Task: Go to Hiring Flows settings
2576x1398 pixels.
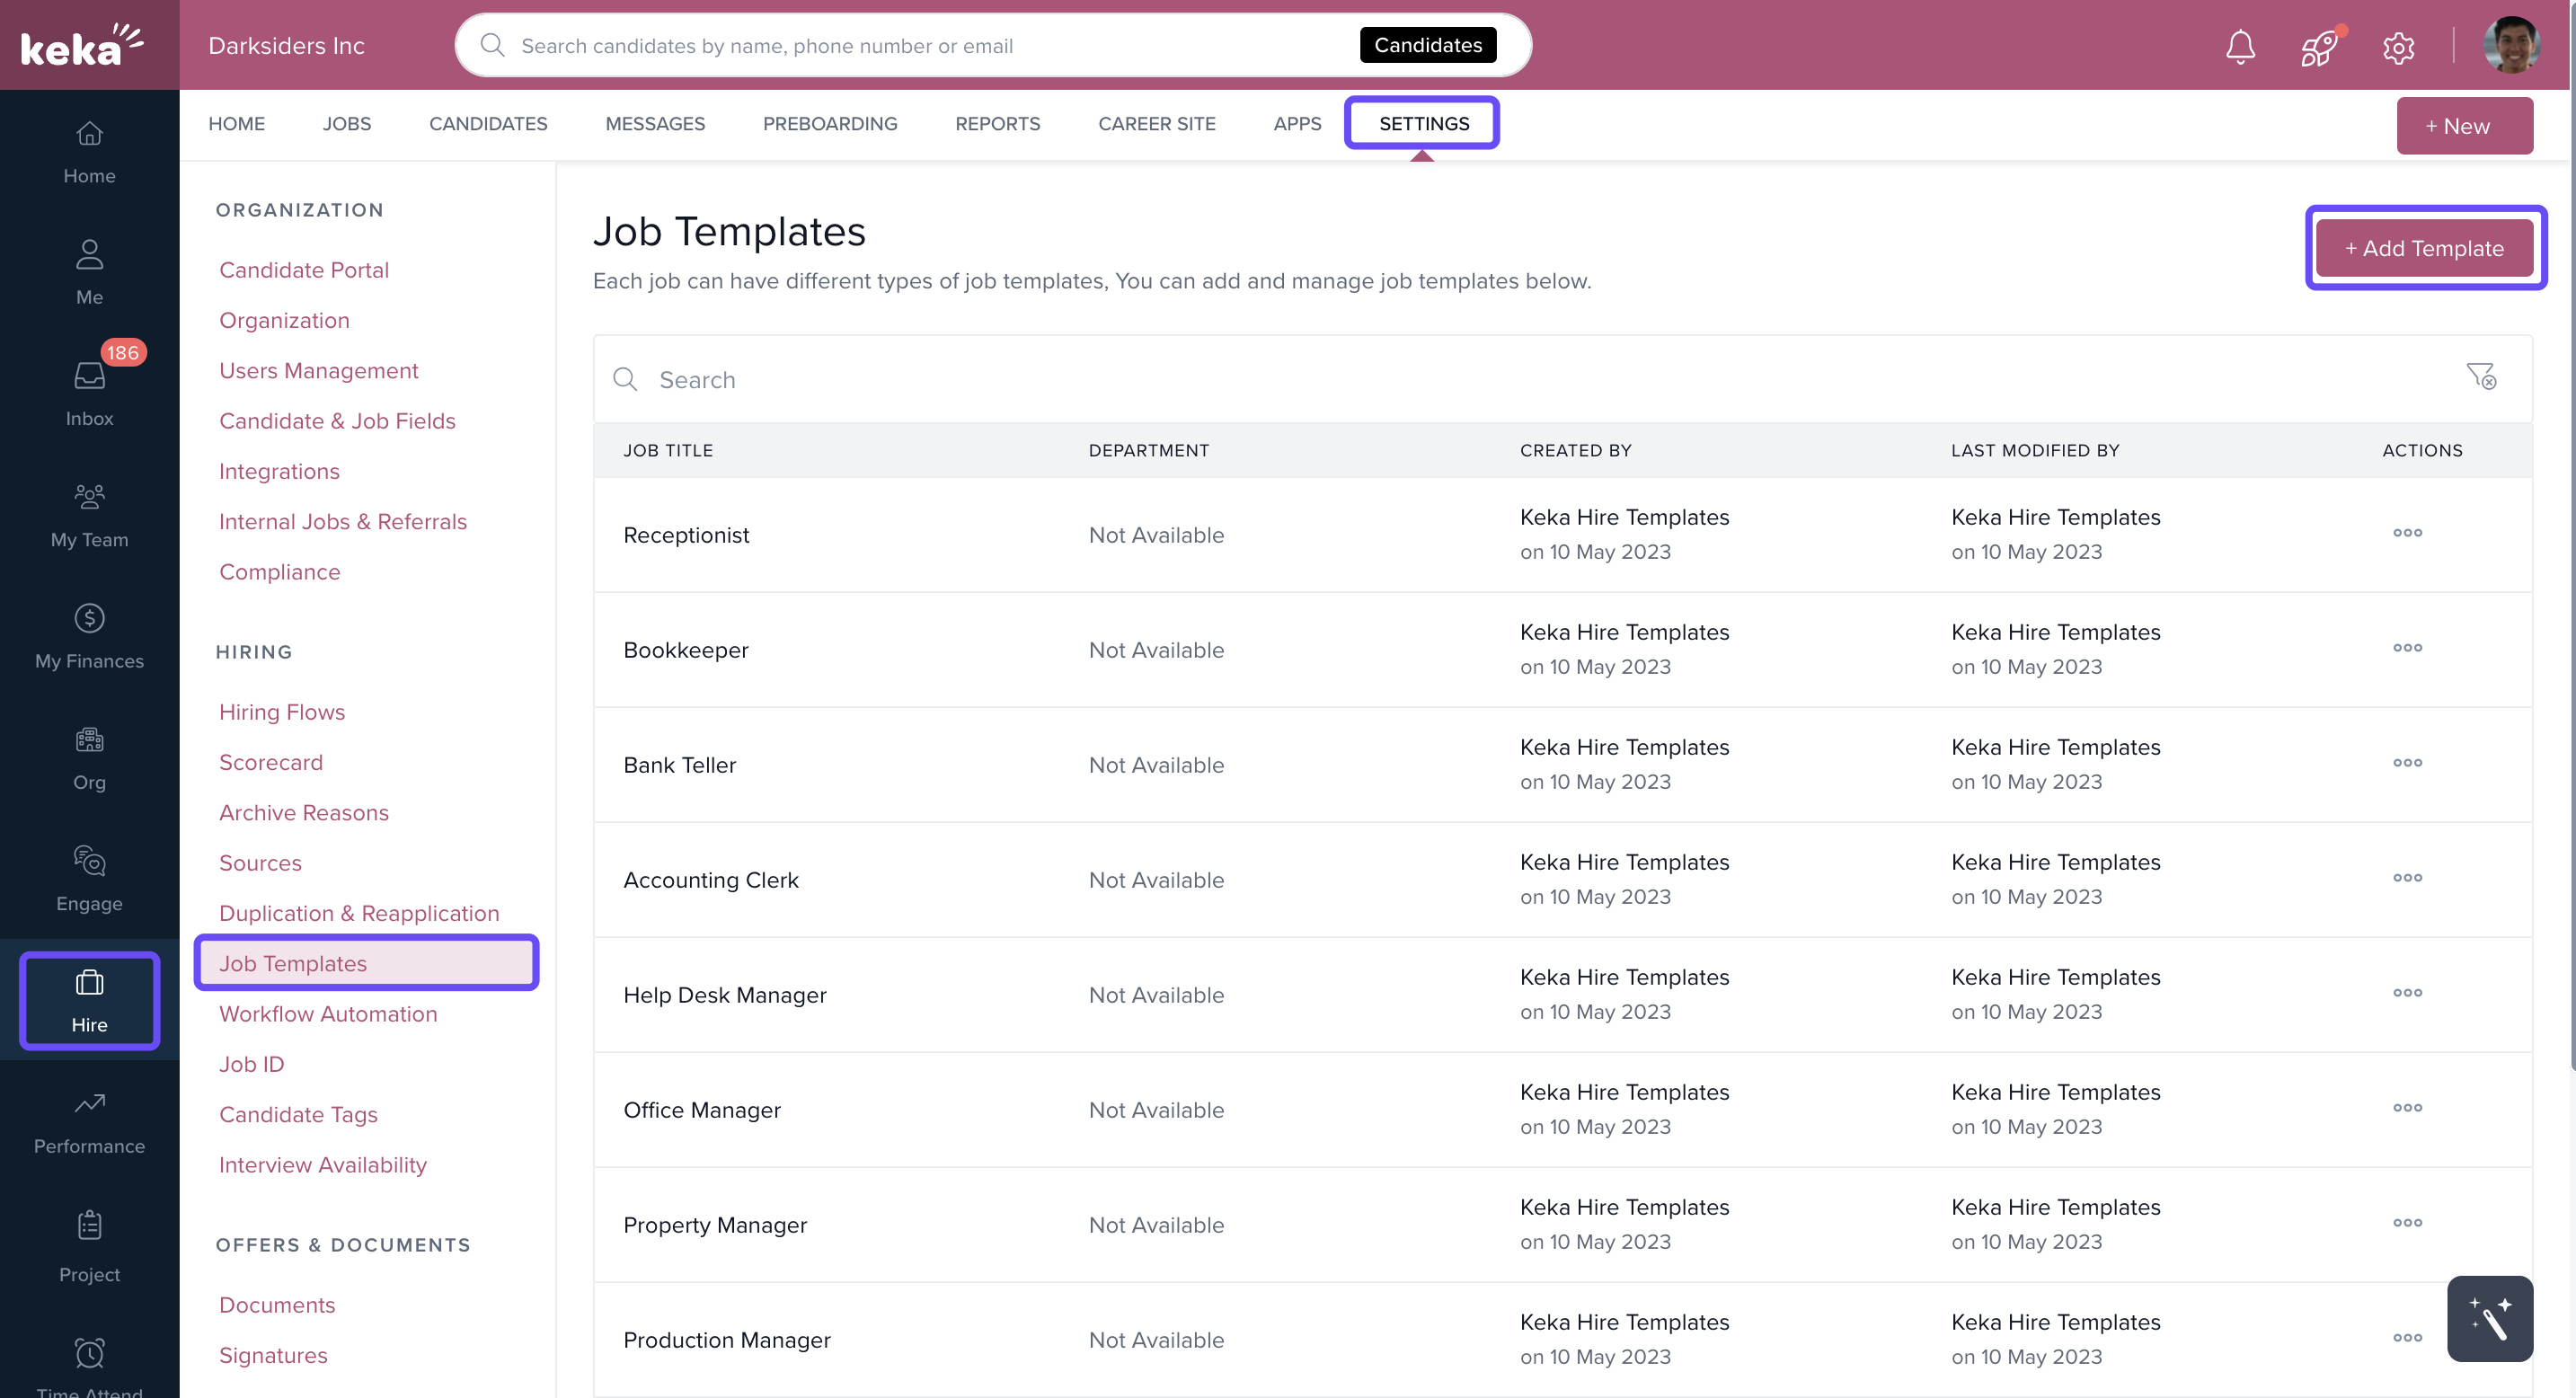Action: point(282,711)
